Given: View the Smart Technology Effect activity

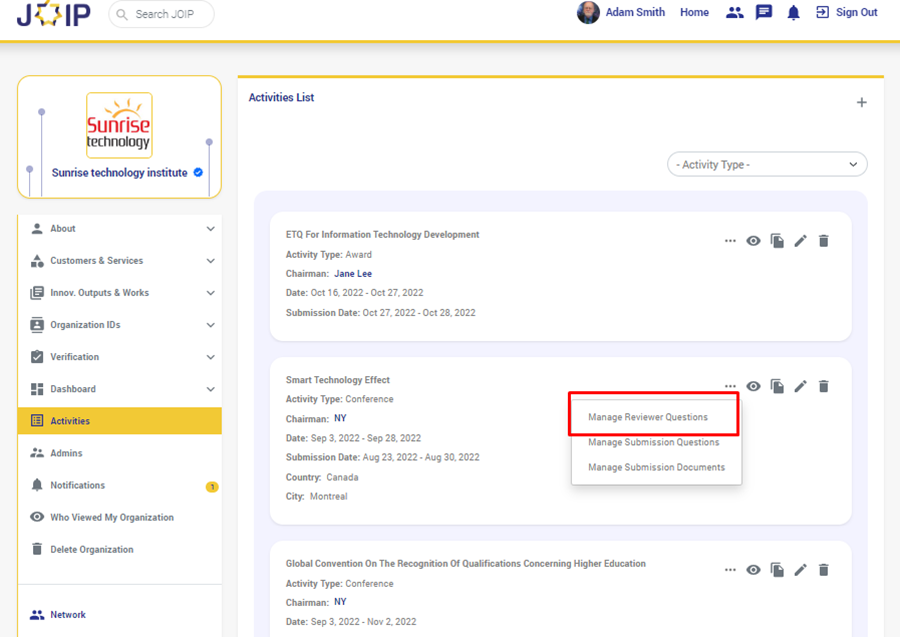Looking at the screenshot, I should [753, 386].
